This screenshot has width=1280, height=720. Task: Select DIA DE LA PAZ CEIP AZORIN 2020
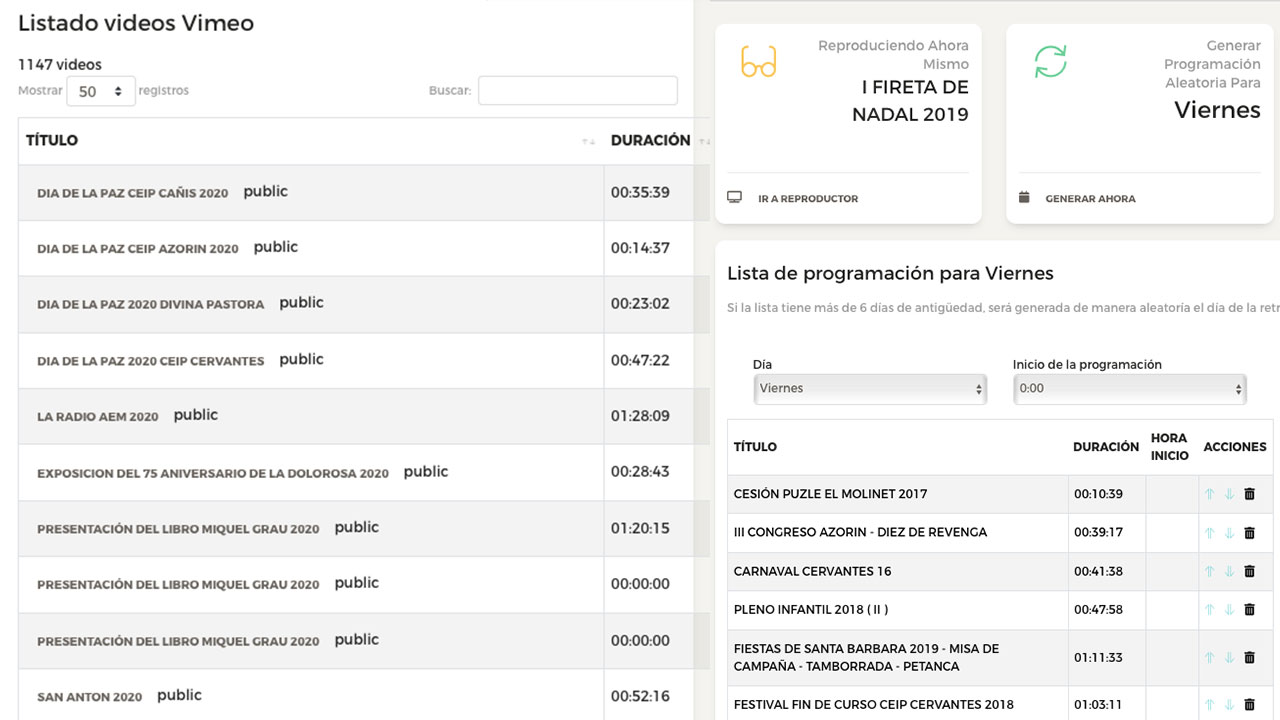point(138,249)
